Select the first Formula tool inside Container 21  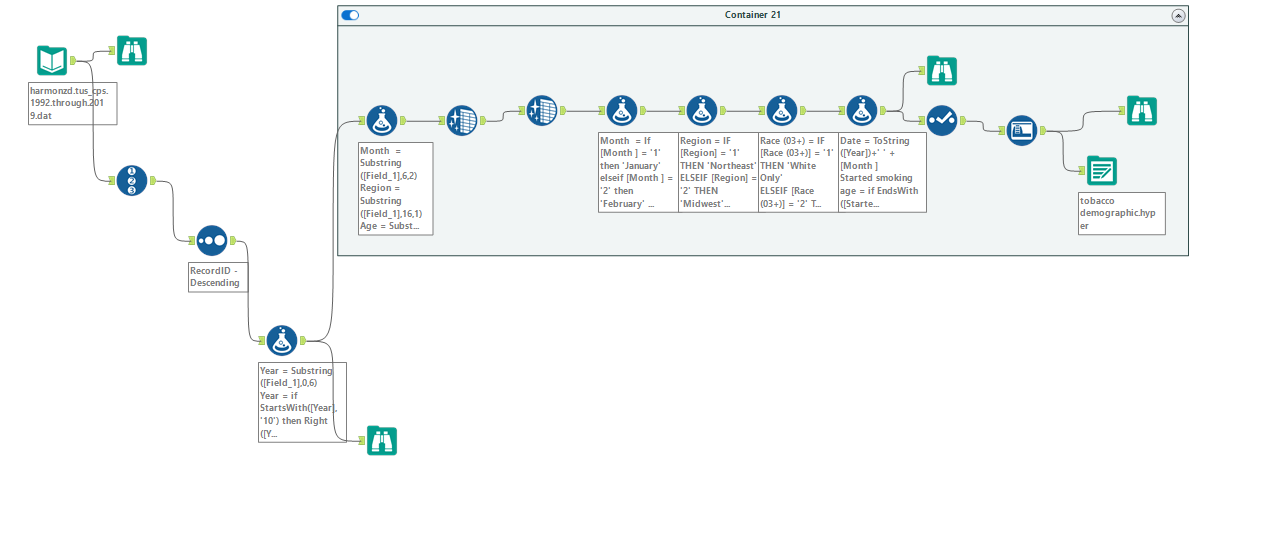coord(382,121)
